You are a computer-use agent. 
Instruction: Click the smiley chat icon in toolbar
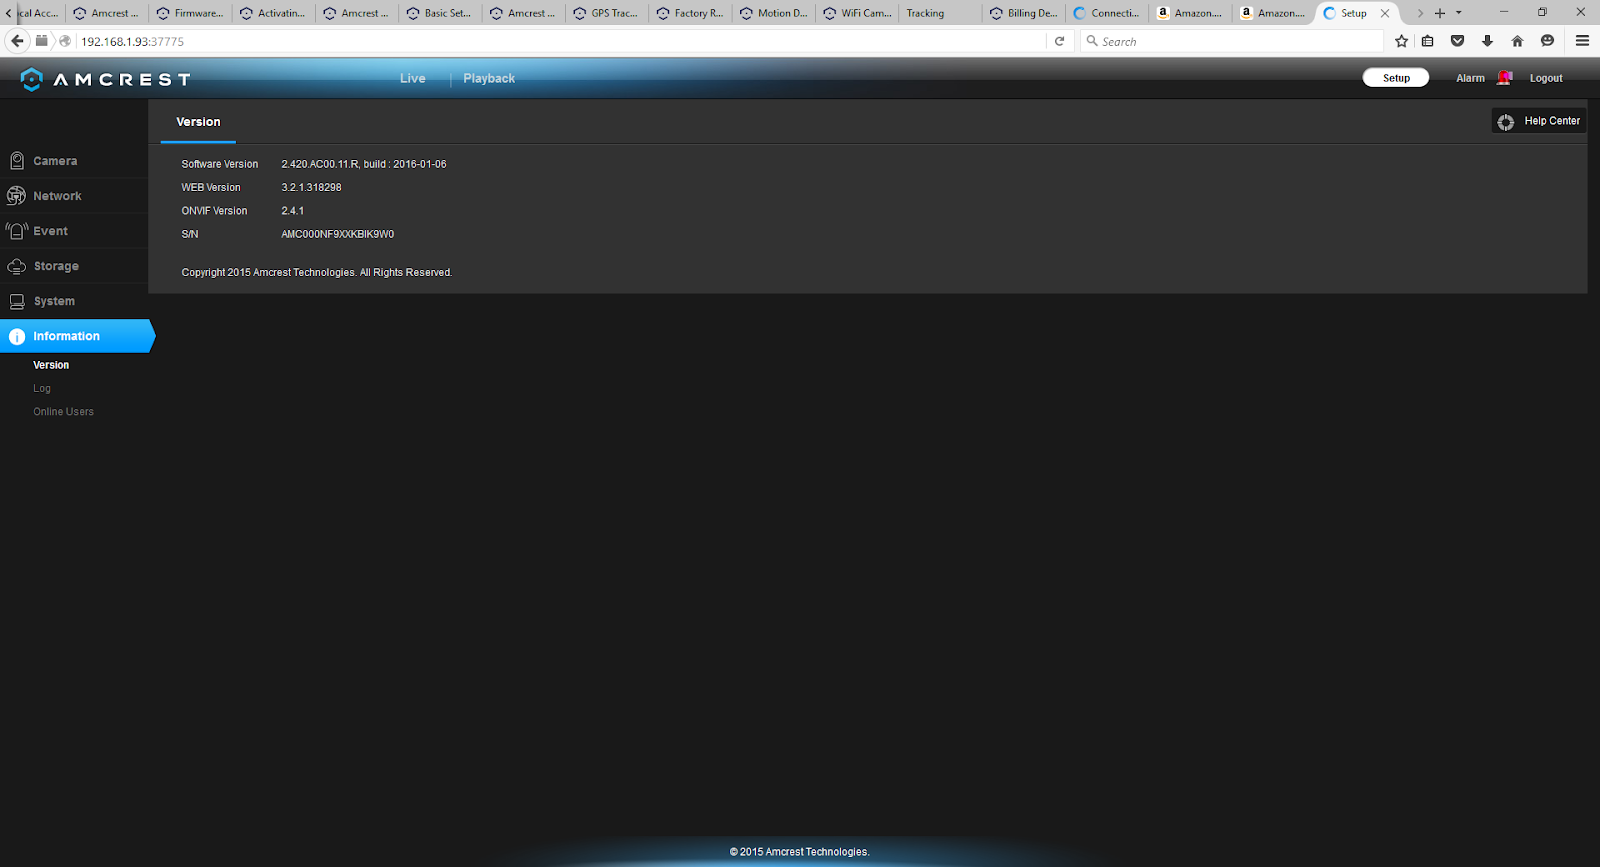point(1548,41)
